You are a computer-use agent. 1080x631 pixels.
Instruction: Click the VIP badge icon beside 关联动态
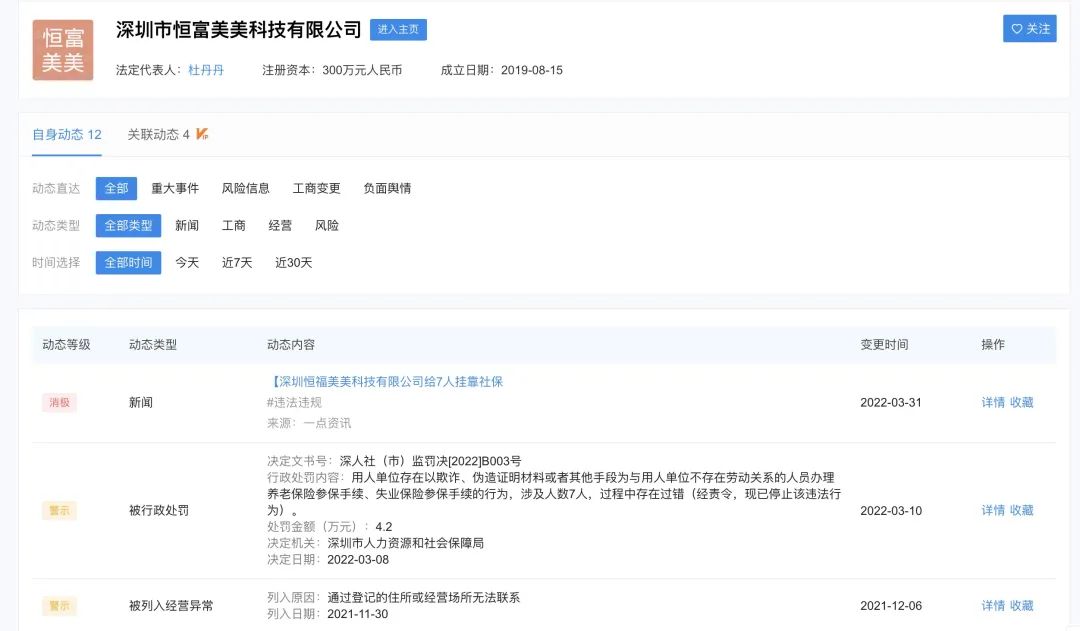[x=202, y=134]
